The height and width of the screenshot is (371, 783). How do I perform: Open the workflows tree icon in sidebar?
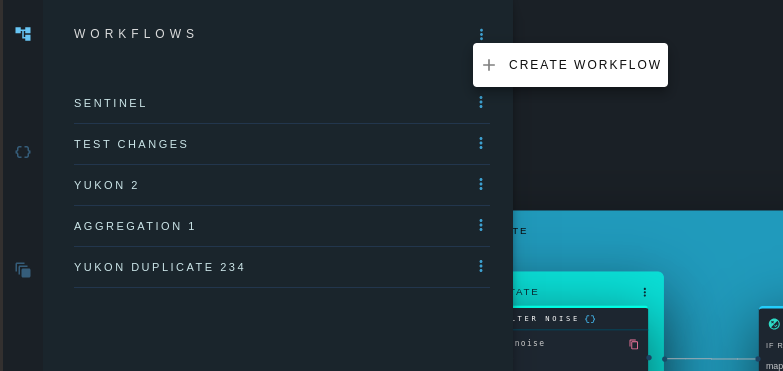coord(23,34)
